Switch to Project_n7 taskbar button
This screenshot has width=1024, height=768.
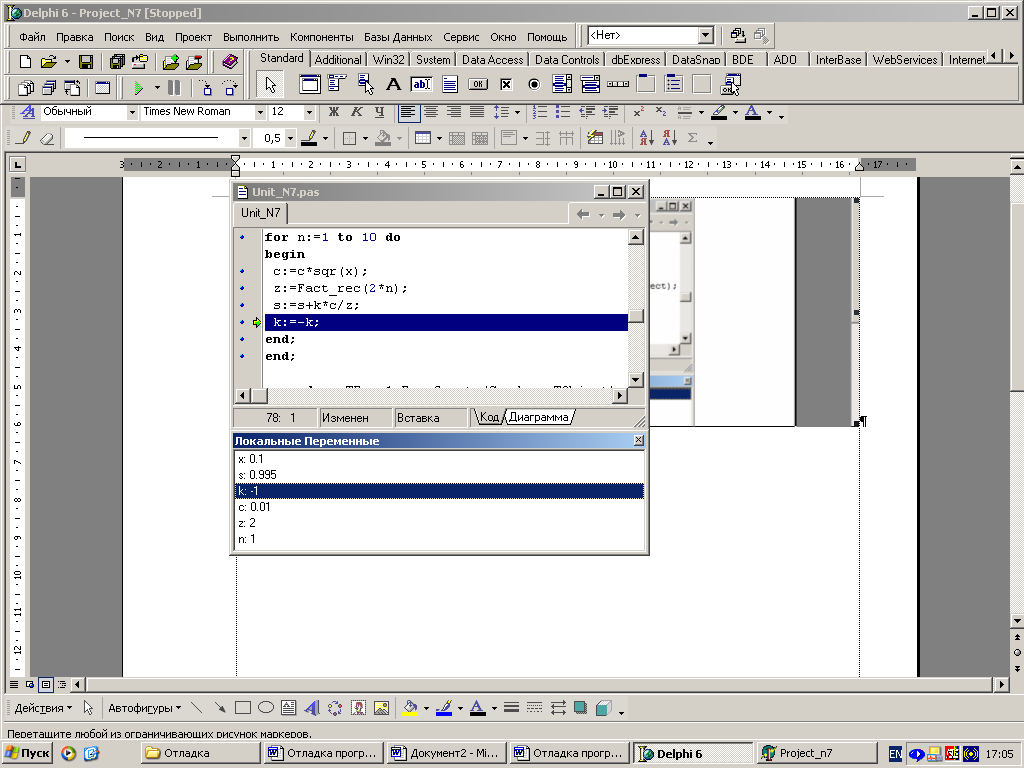[815, 753]
